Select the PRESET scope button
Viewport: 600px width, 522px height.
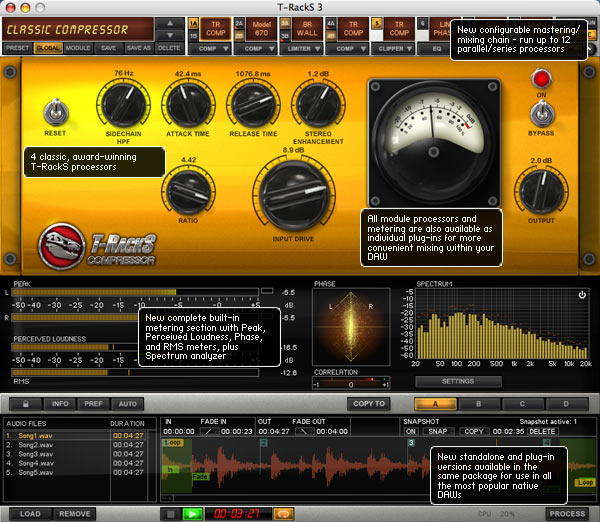(18, 48)
